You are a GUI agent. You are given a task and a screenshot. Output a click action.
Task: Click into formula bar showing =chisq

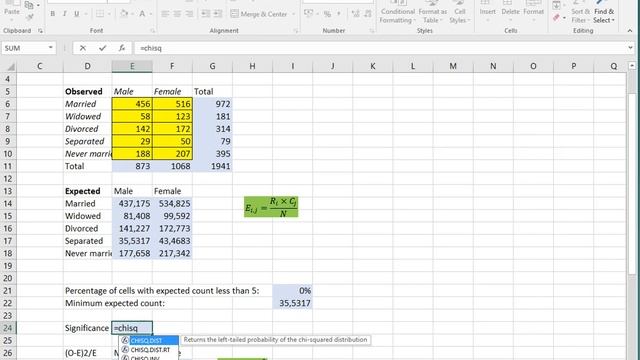[x=380, y=48]
